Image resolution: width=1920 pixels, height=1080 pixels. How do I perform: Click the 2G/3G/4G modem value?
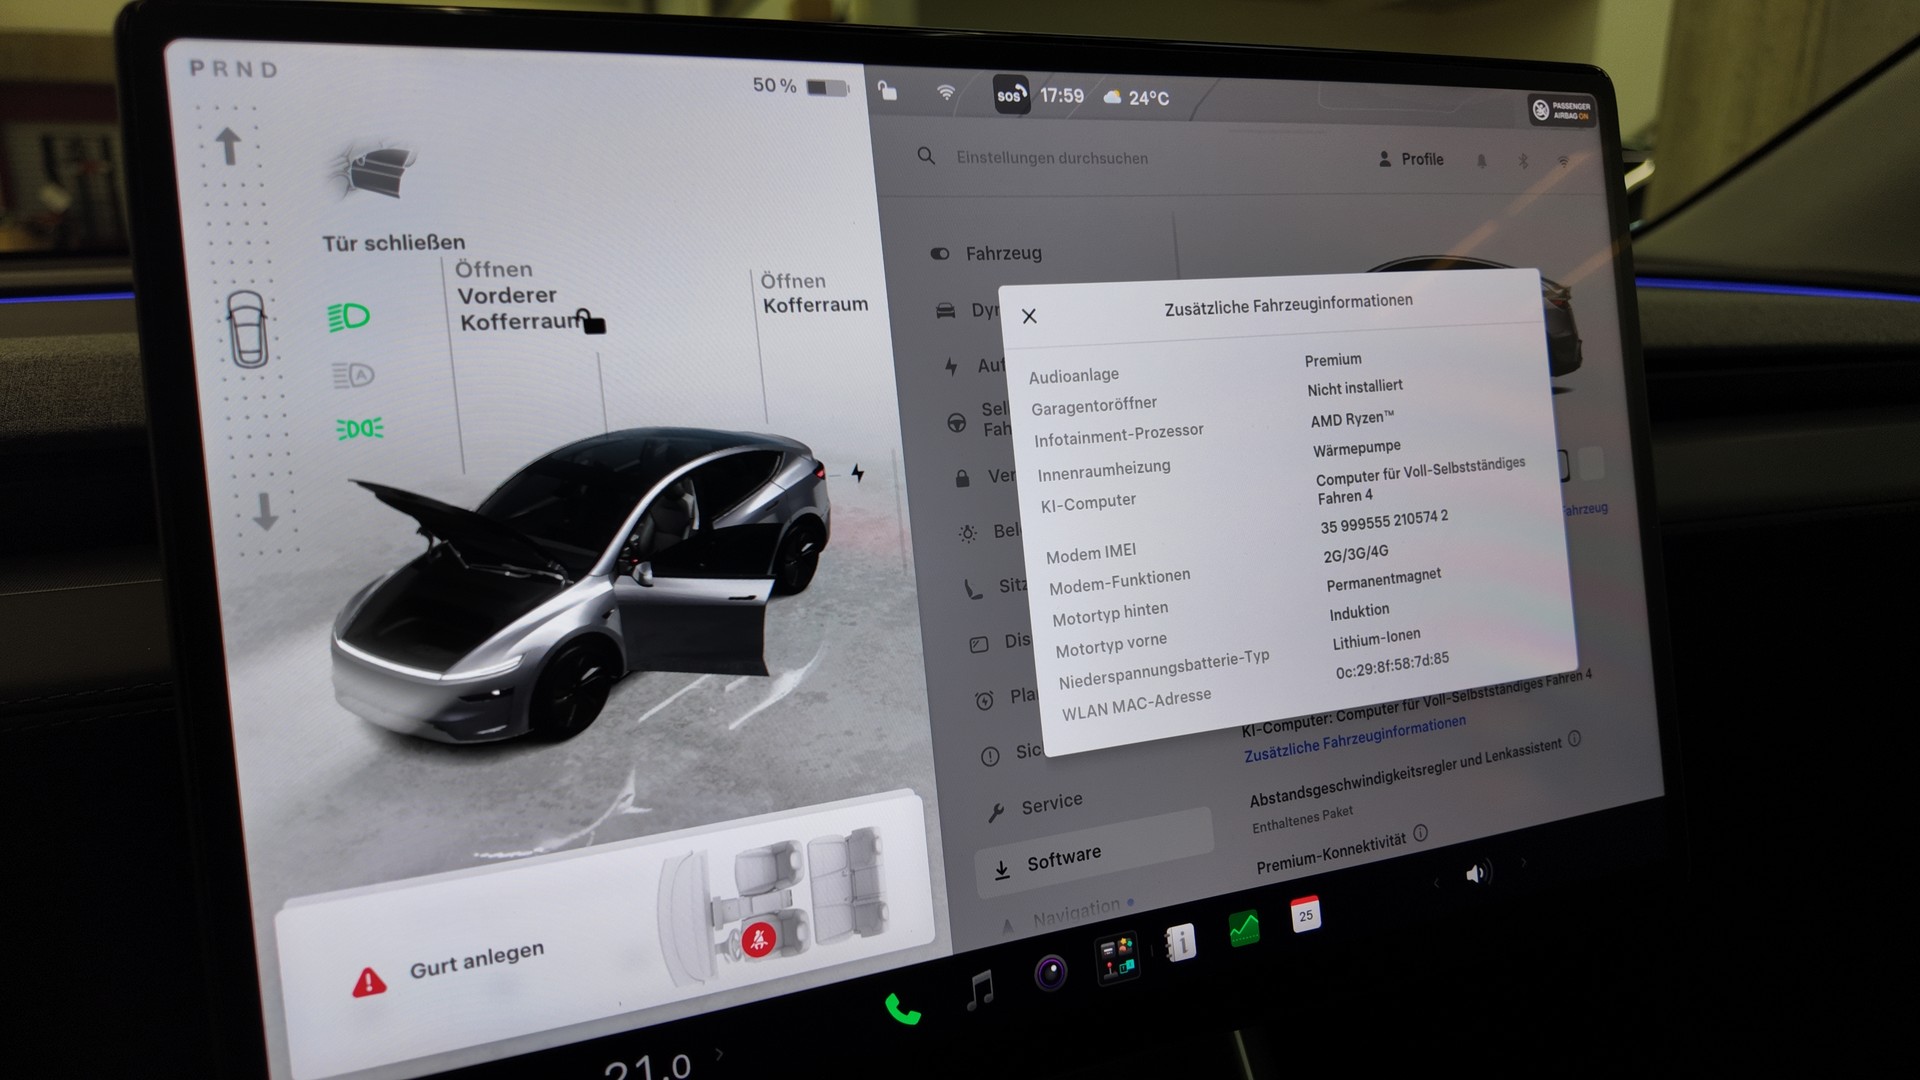1356,553
